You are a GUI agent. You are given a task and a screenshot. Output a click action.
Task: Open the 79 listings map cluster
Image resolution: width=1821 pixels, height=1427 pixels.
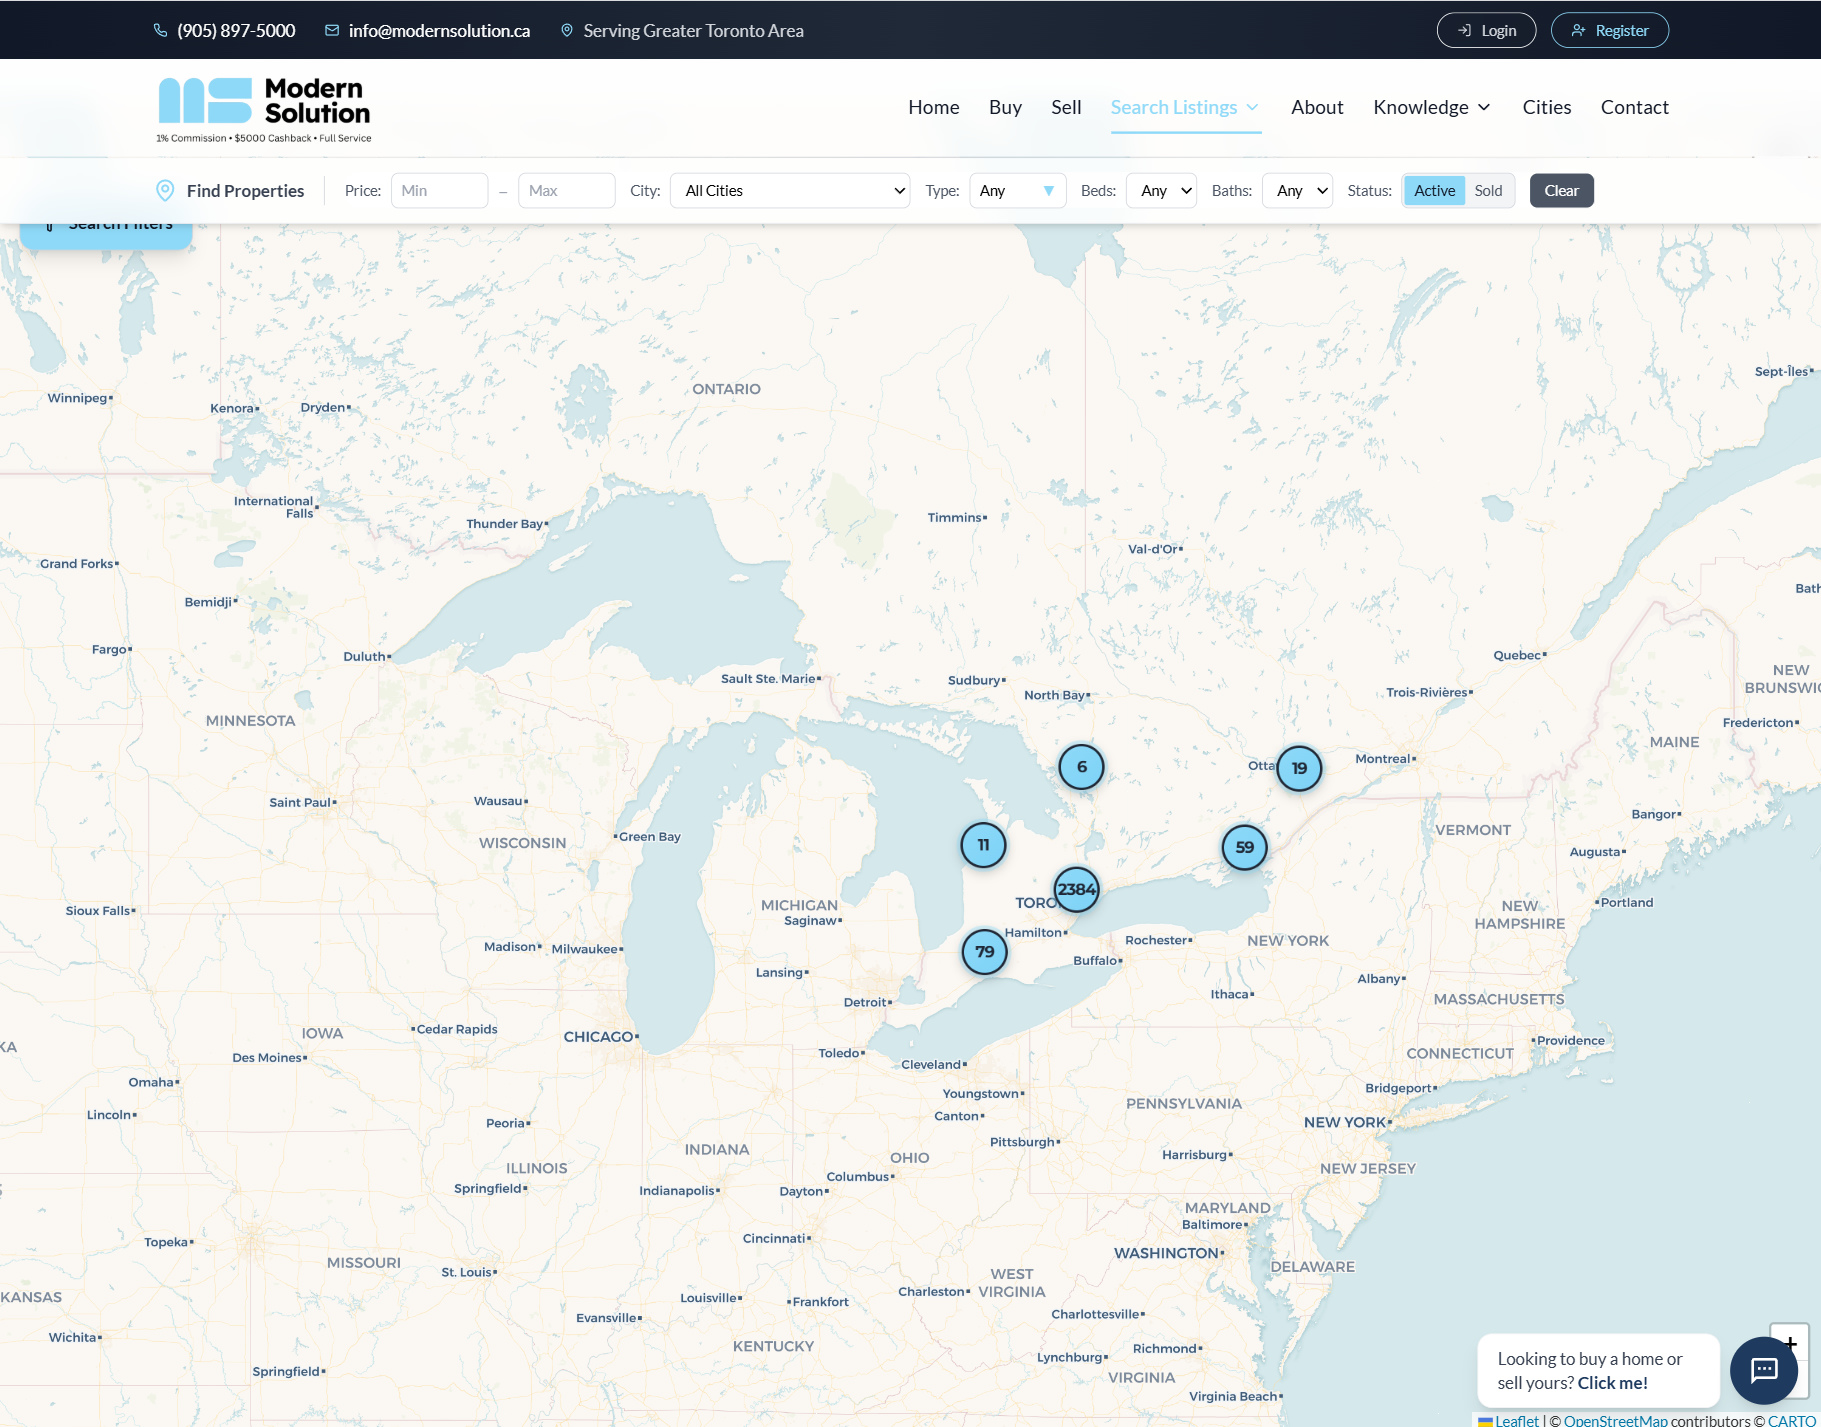pyautogui.click(x=985, y=951)
